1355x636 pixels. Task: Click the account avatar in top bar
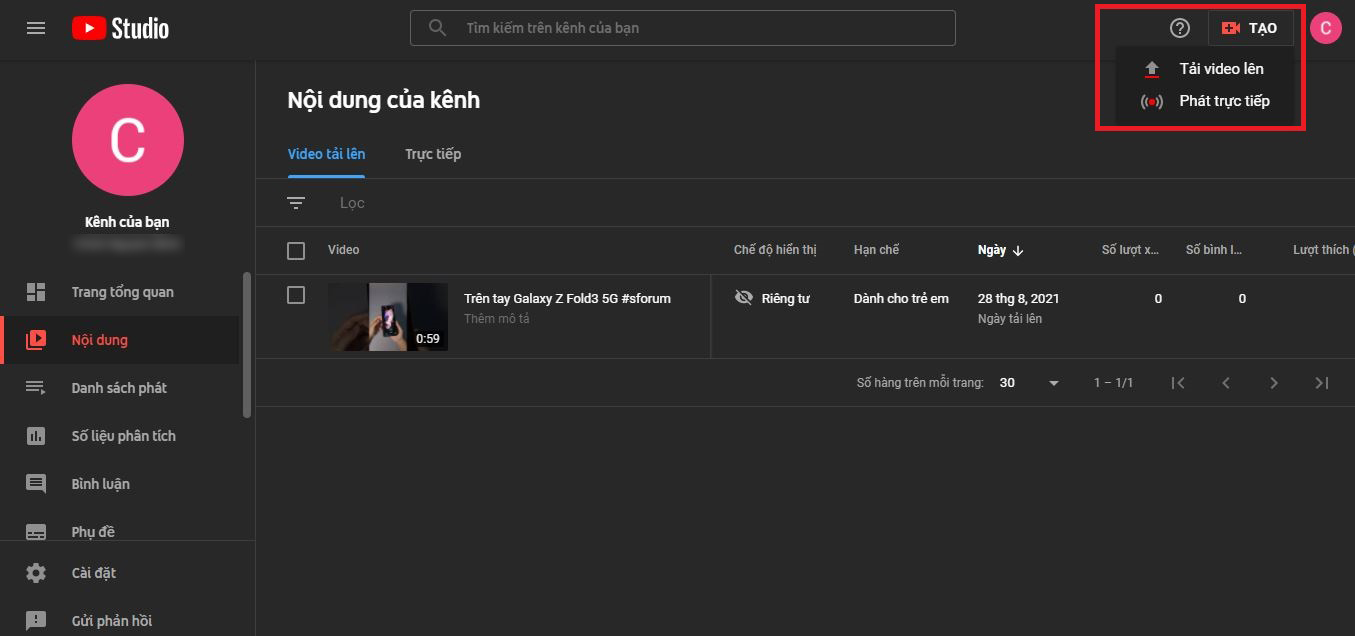tap(1325, 28)
